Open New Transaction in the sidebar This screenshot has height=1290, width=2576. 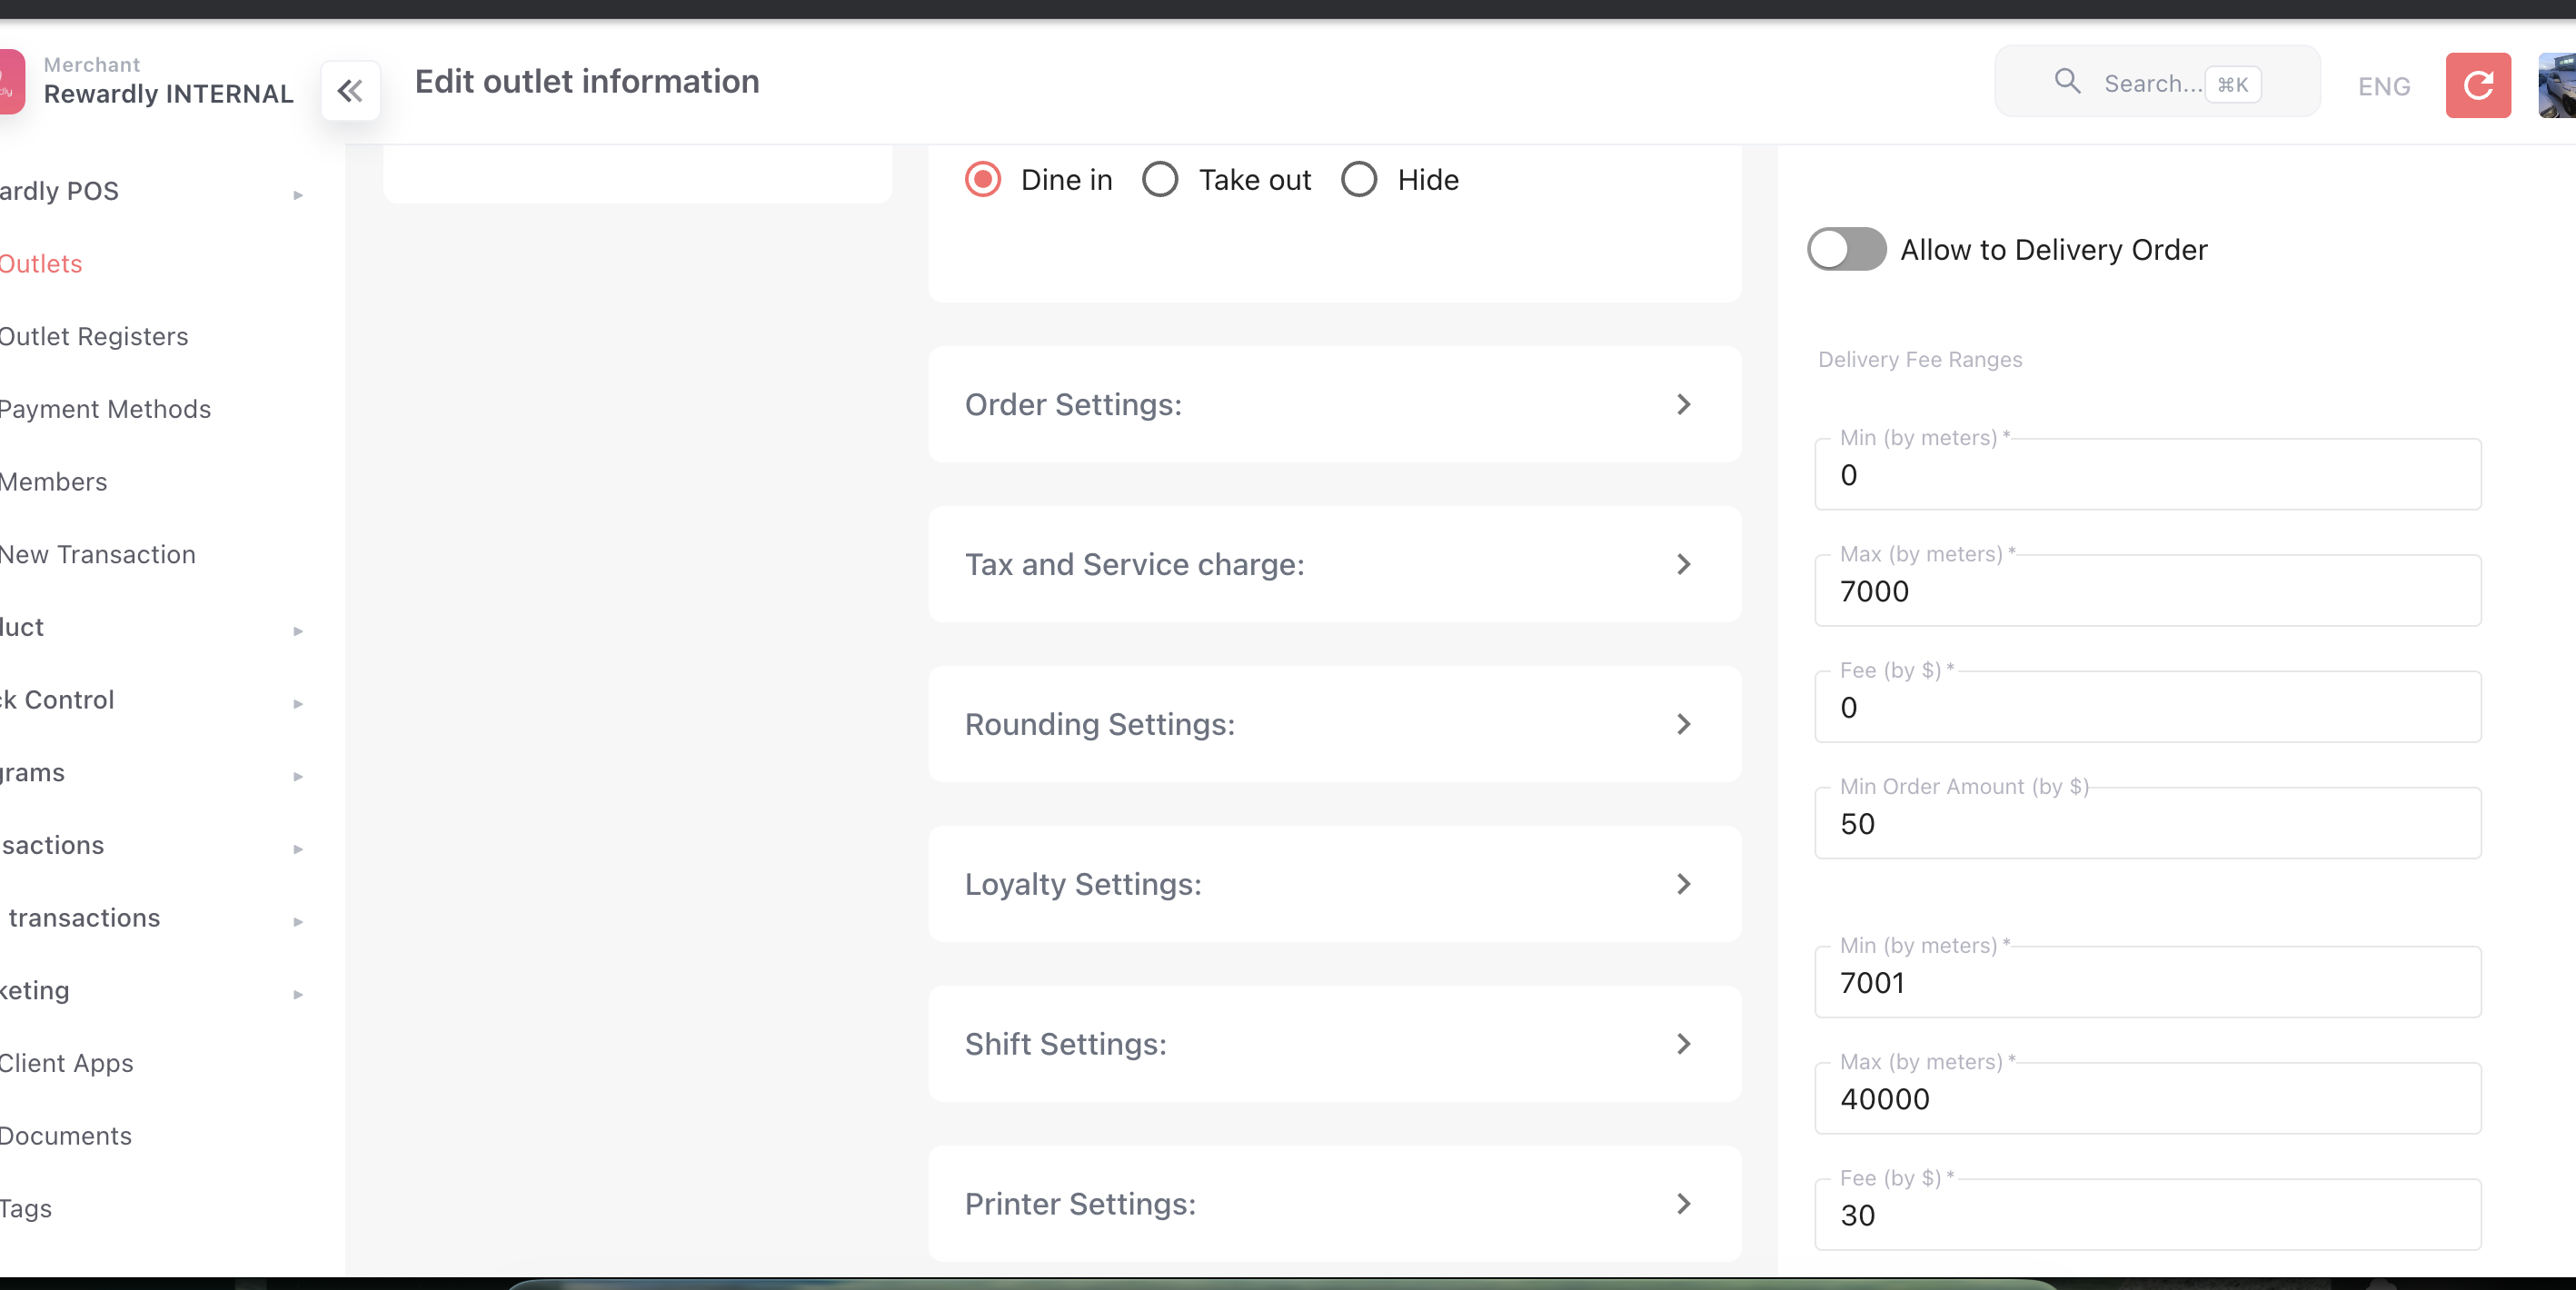pyautogui.click(x=98, y=555)
